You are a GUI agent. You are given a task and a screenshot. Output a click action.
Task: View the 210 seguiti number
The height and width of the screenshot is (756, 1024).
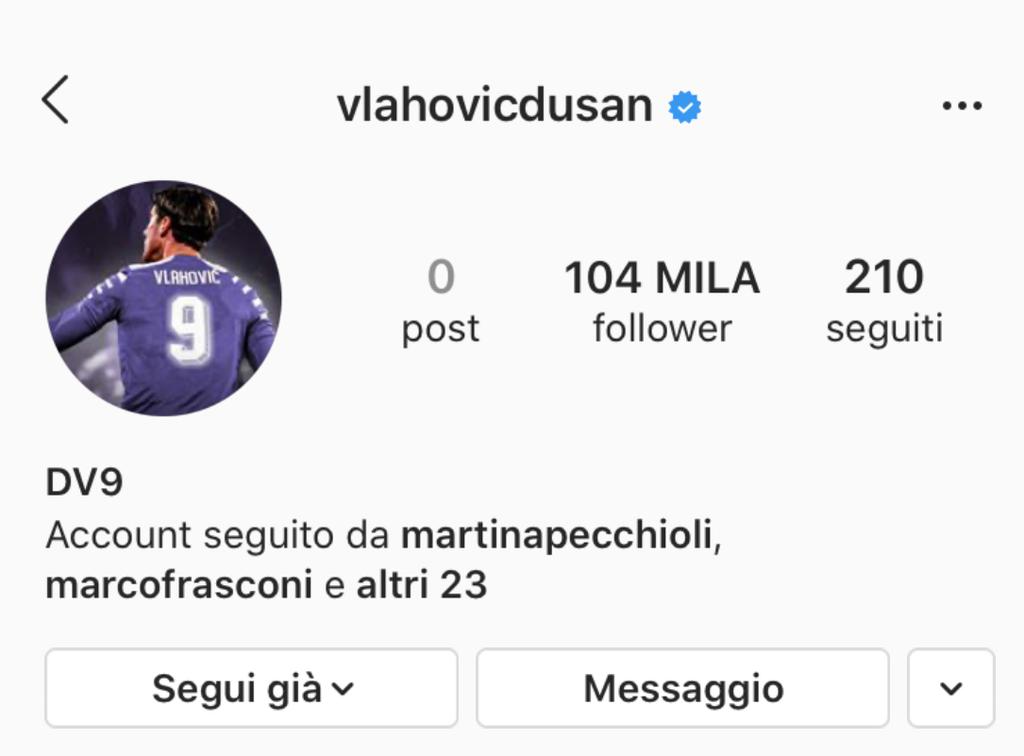point(884,277)
